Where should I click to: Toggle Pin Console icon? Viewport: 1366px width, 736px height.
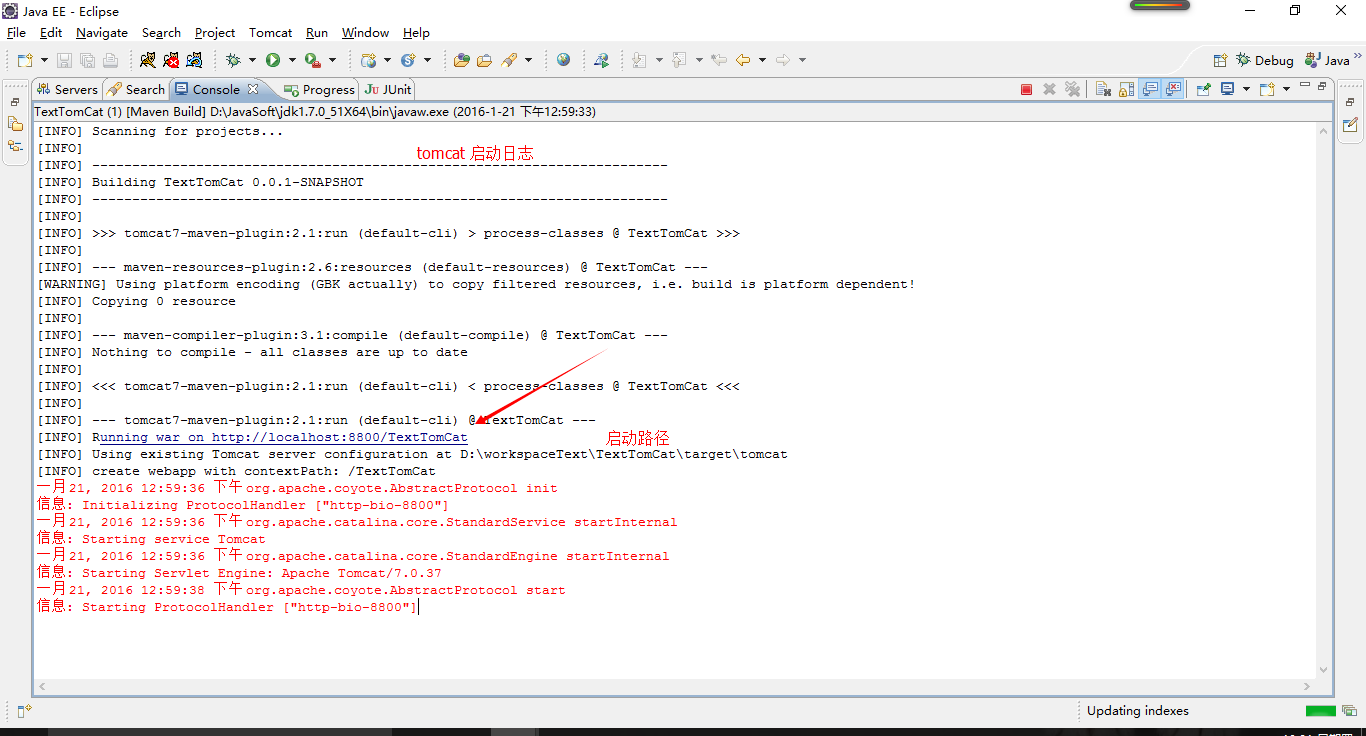[x=1203, y=89]
